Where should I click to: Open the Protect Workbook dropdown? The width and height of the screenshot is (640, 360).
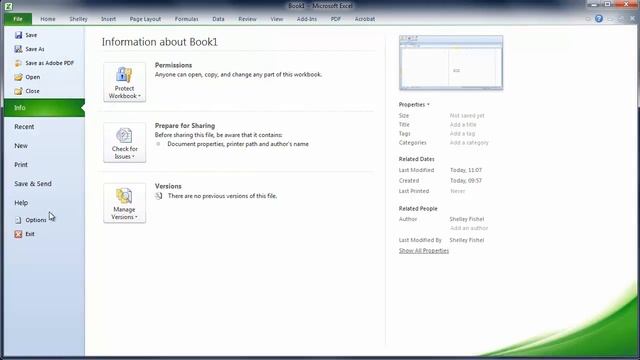[x=124, y=82]
